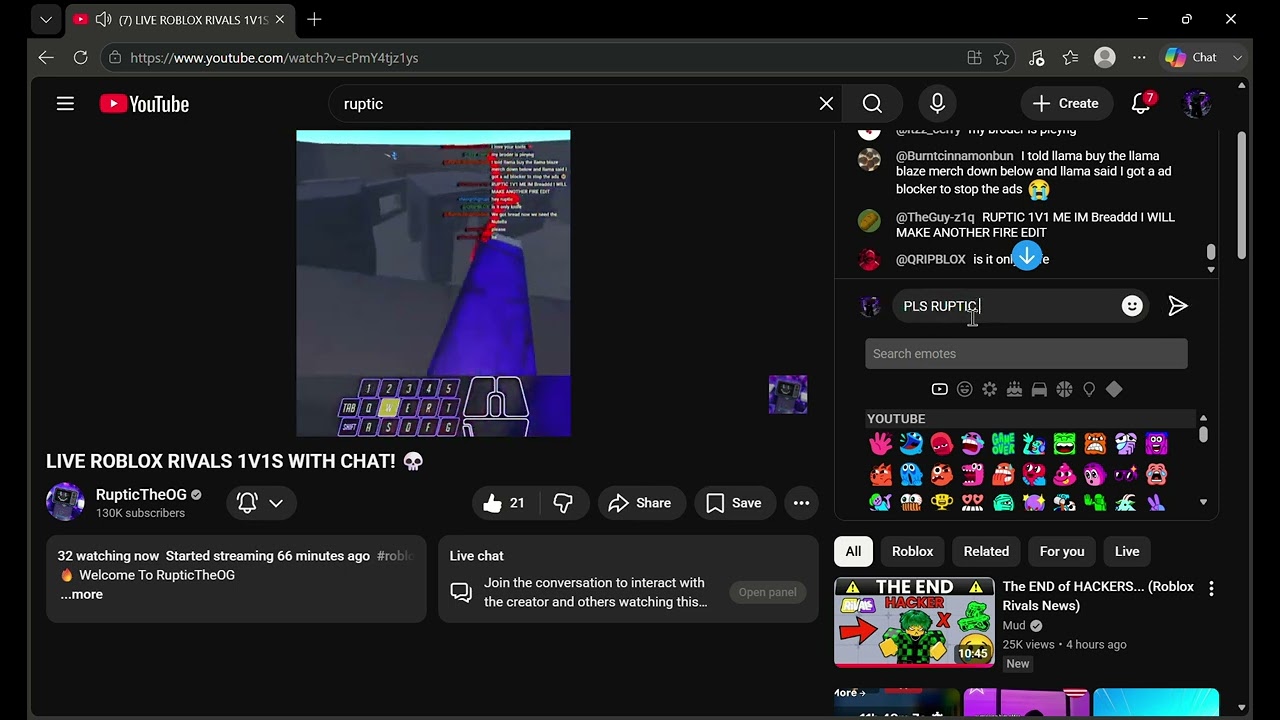Image resolution: width=1280 pixels, height=720 pixels.
Task: Start voice search with the microphone
Action: pyautogui.click(x=937, y=104)
